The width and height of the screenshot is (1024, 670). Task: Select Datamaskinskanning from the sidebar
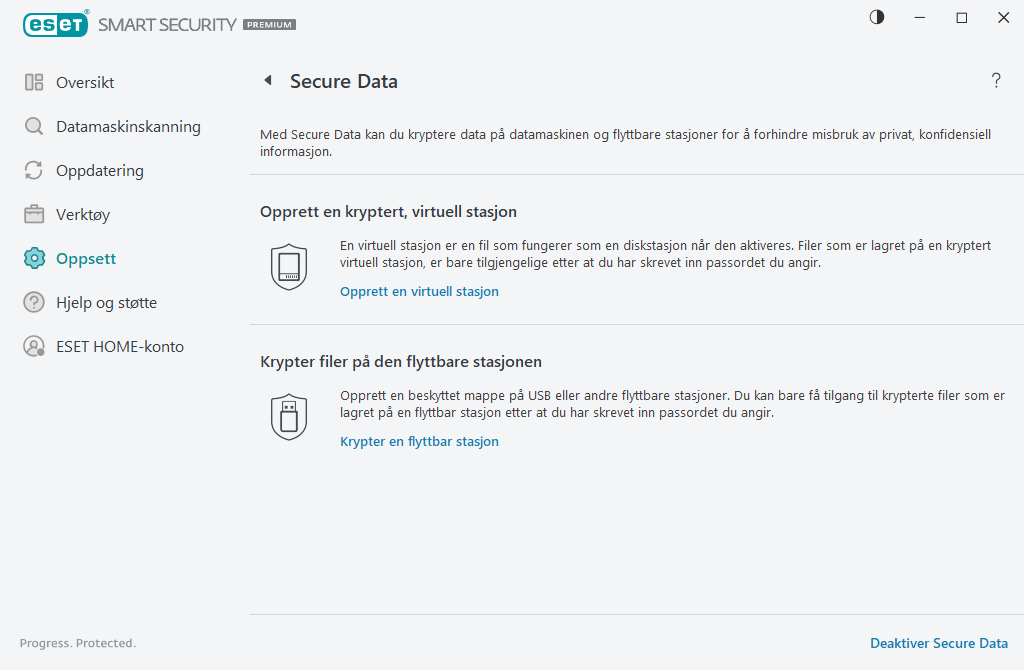pos(129,126)
